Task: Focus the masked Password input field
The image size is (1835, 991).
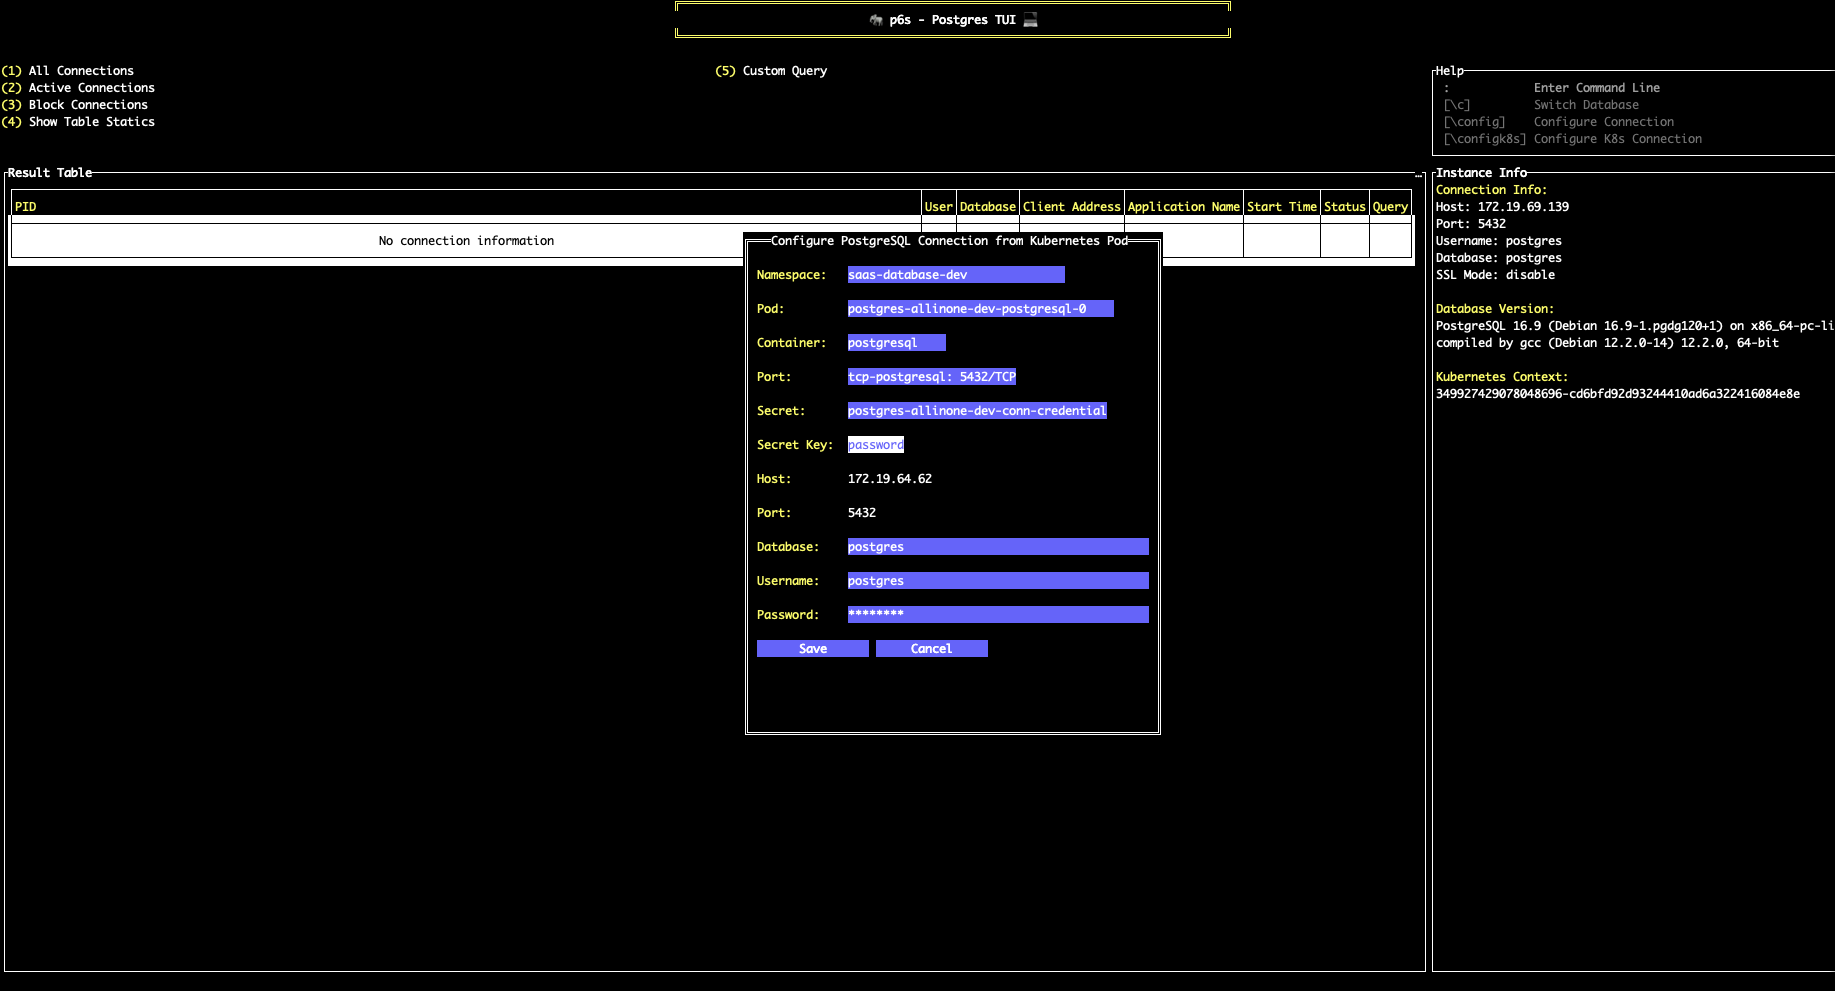Action: point(998,615)
